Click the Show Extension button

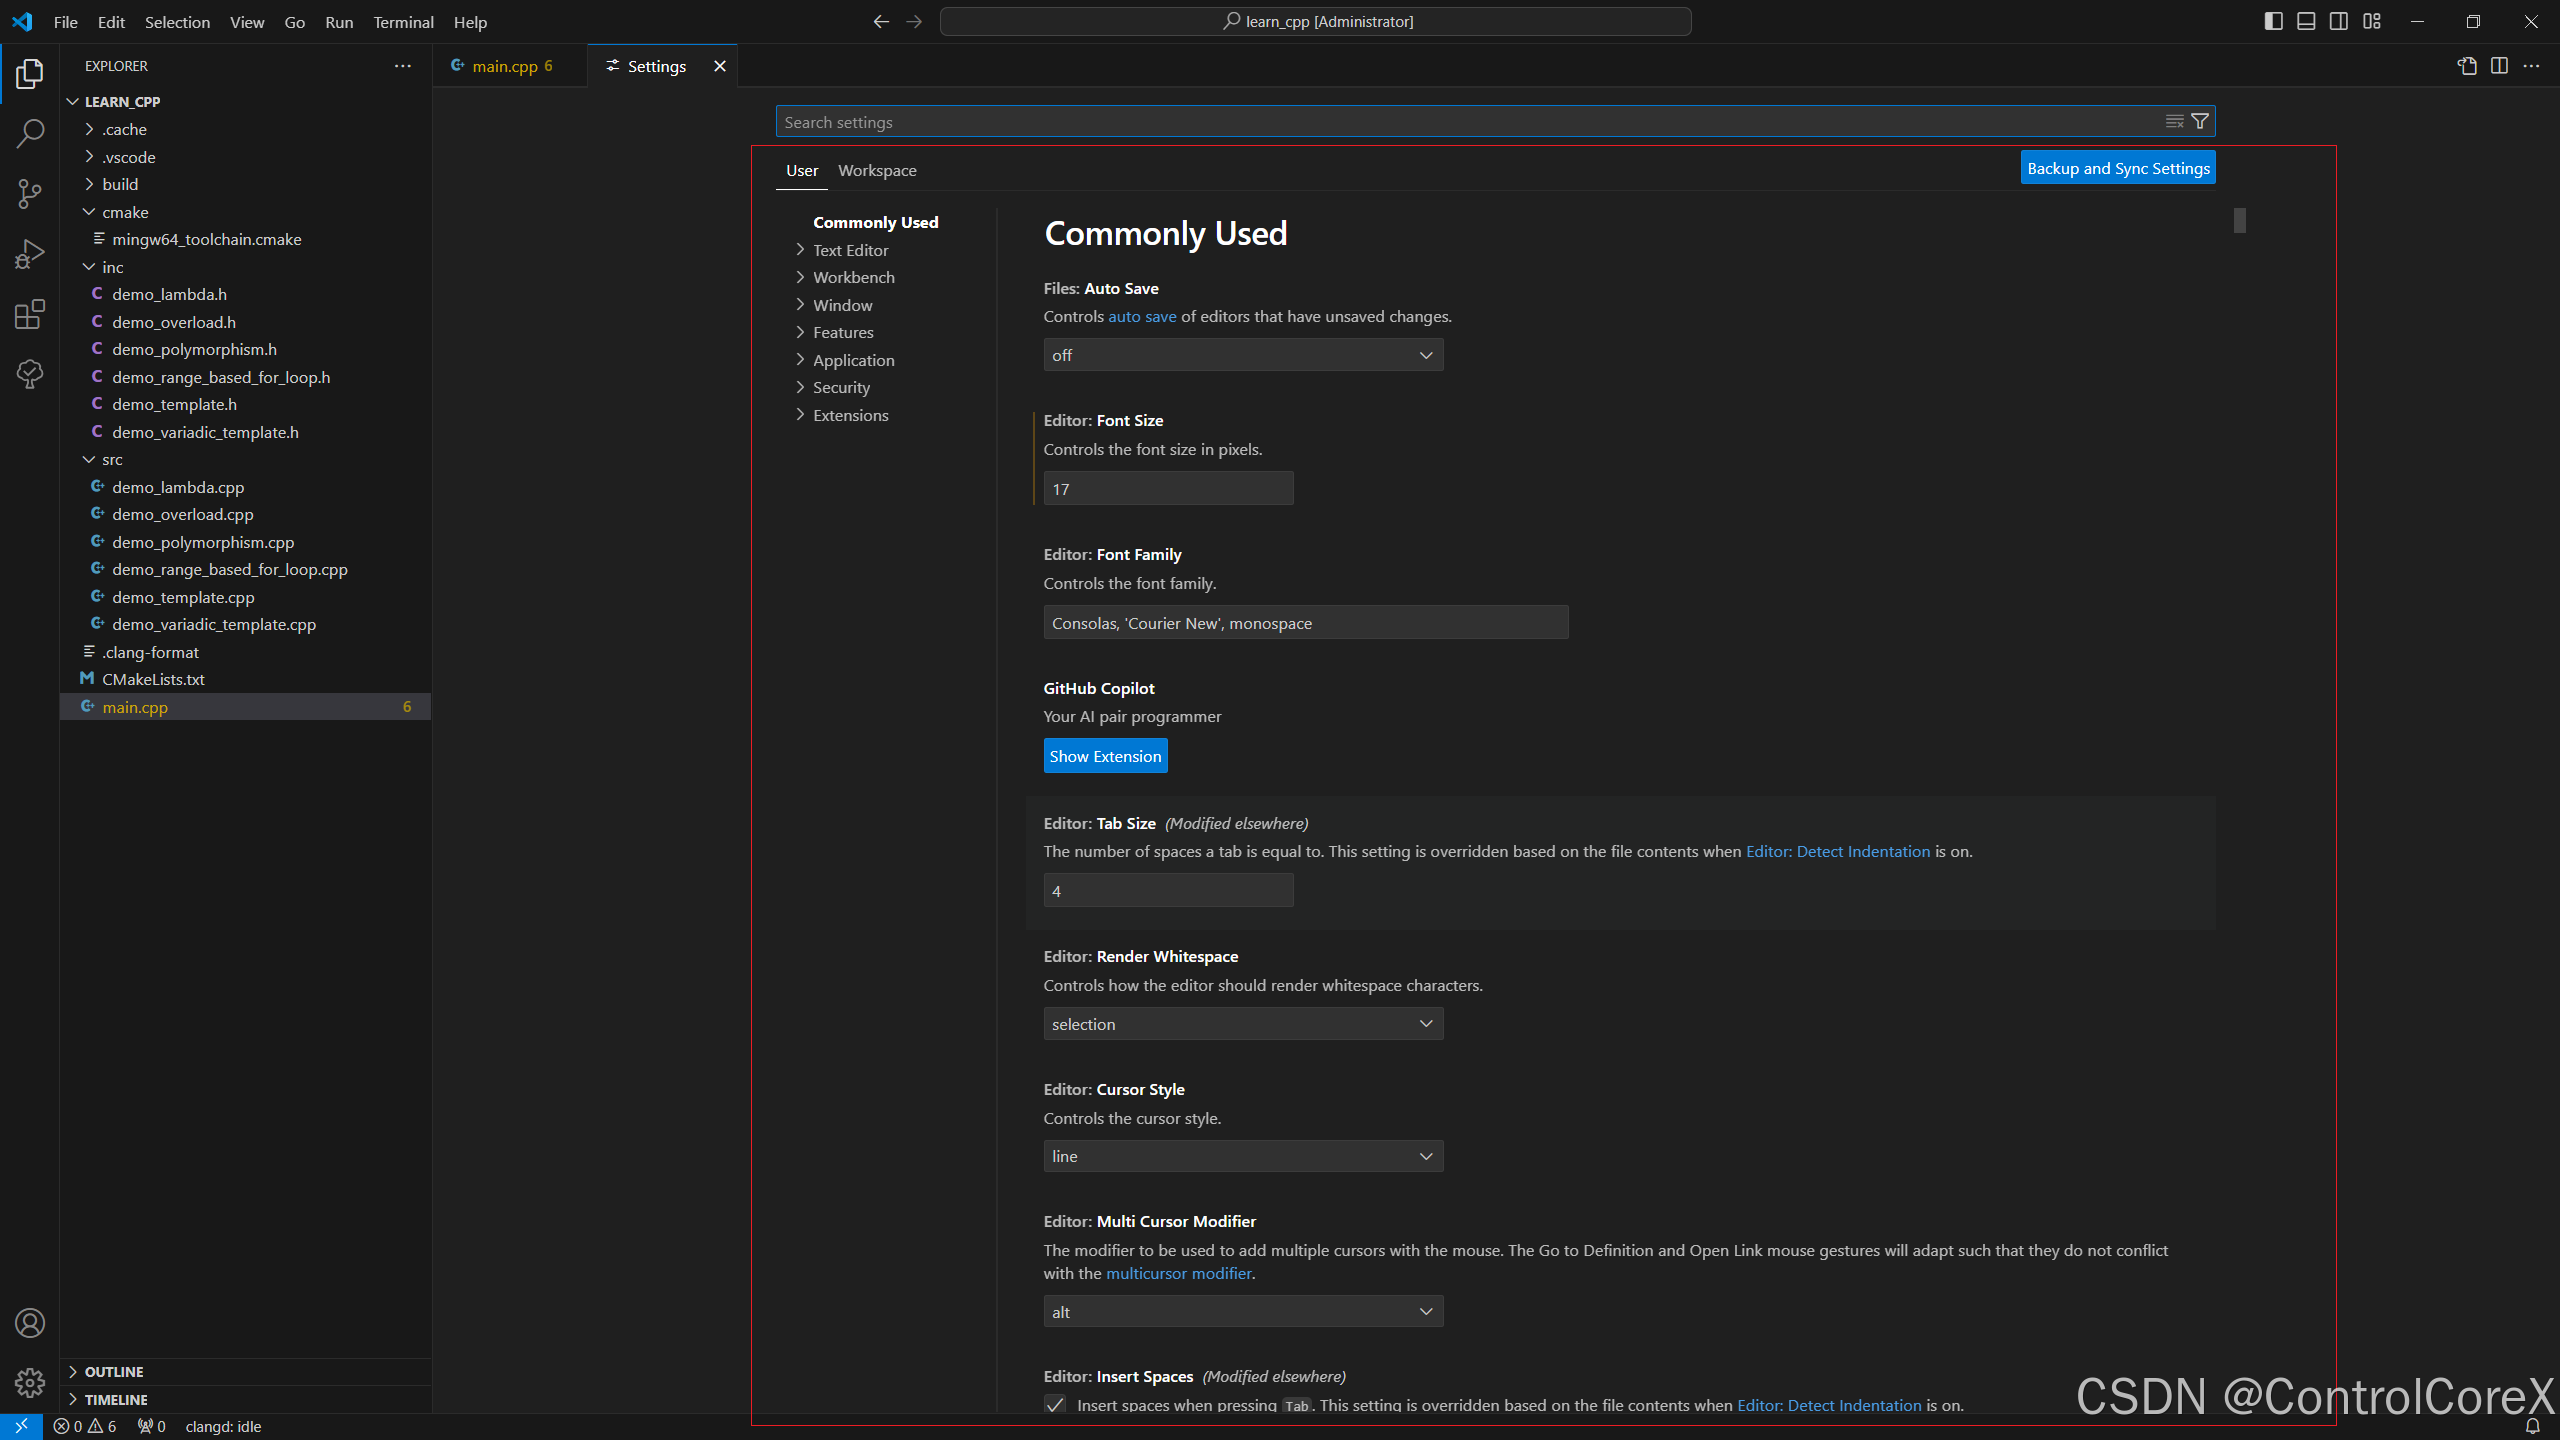1105,756
